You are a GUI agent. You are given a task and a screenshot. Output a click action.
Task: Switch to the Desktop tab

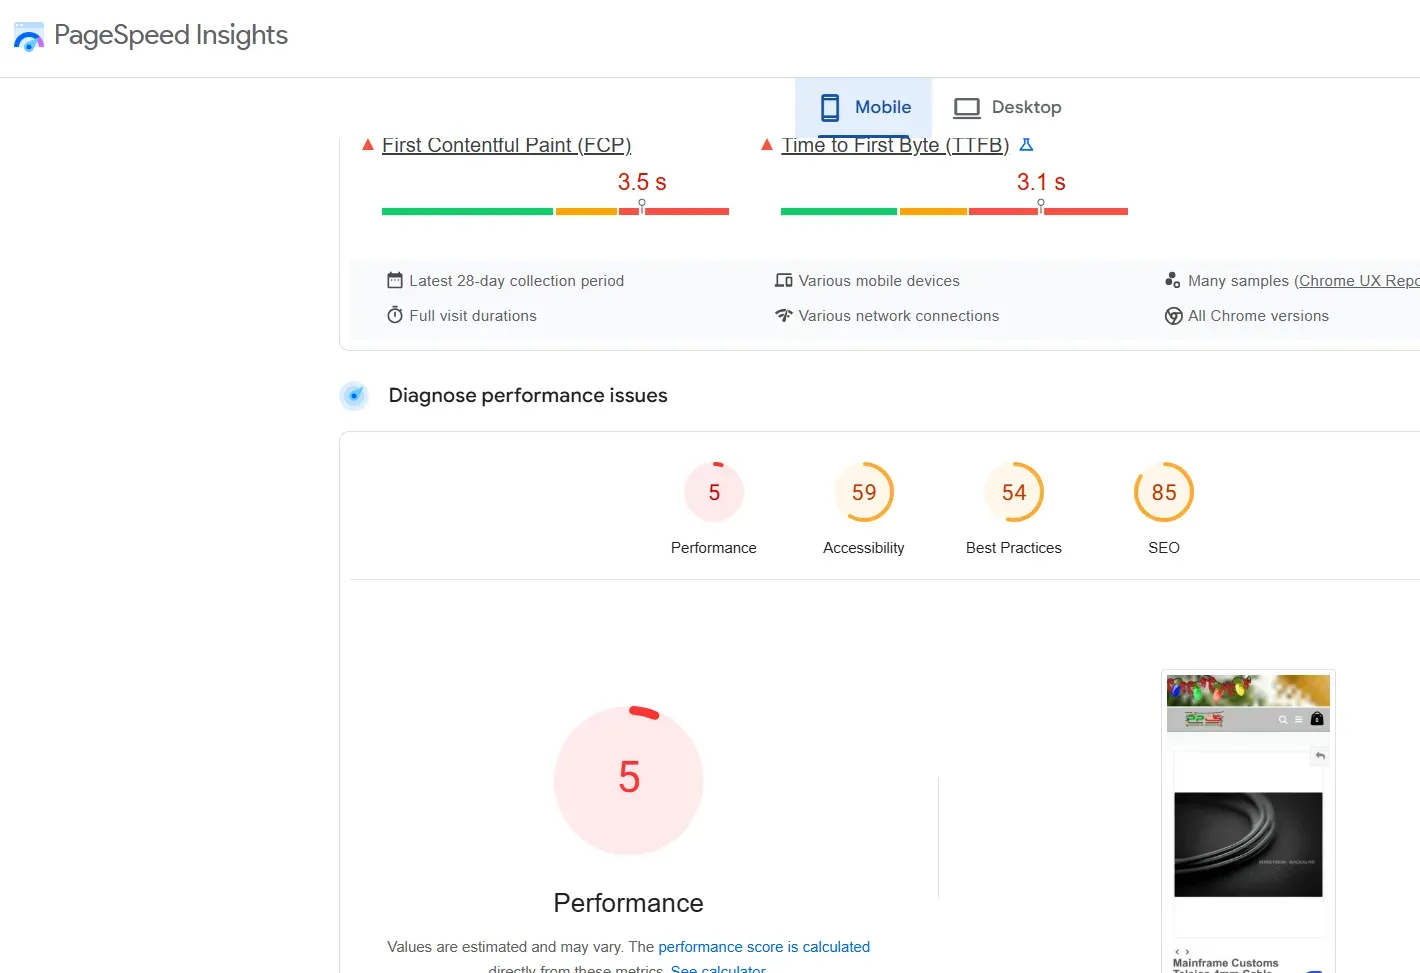[x=1007, y=107]
